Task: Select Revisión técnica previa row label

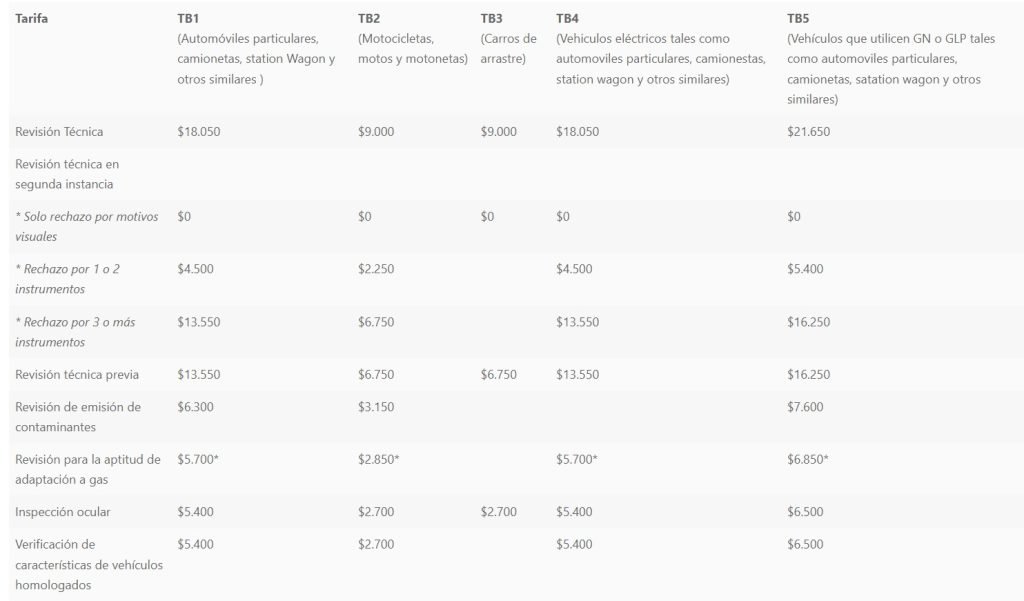Action: pyautogui.click(x=77, y=374)
